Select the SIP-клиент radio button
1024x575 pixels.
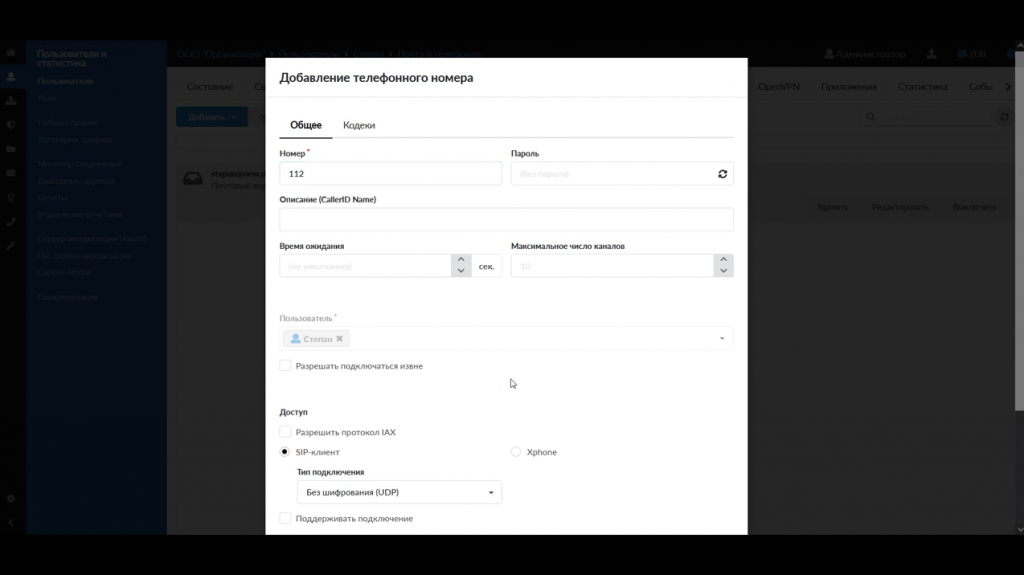click(285, 452)
